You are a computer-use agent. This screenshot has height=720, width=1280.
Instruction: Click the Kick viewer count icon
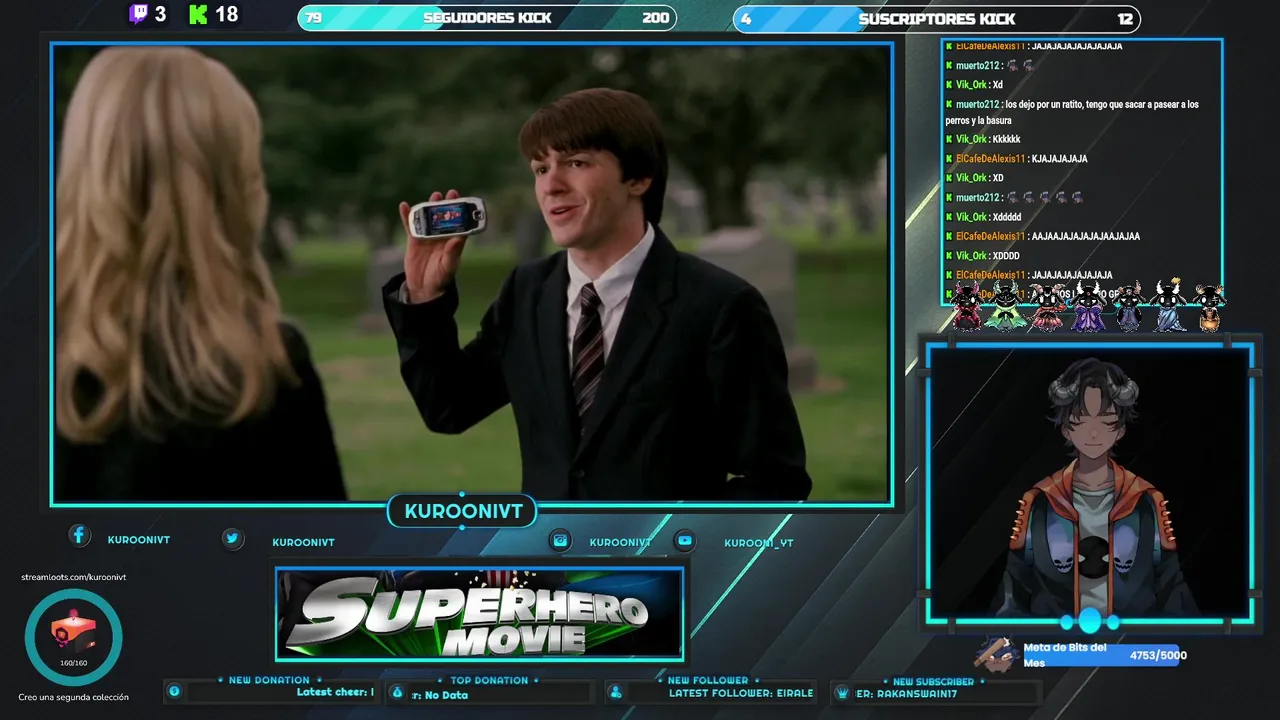pyautogui.click(x=199, y=14)
